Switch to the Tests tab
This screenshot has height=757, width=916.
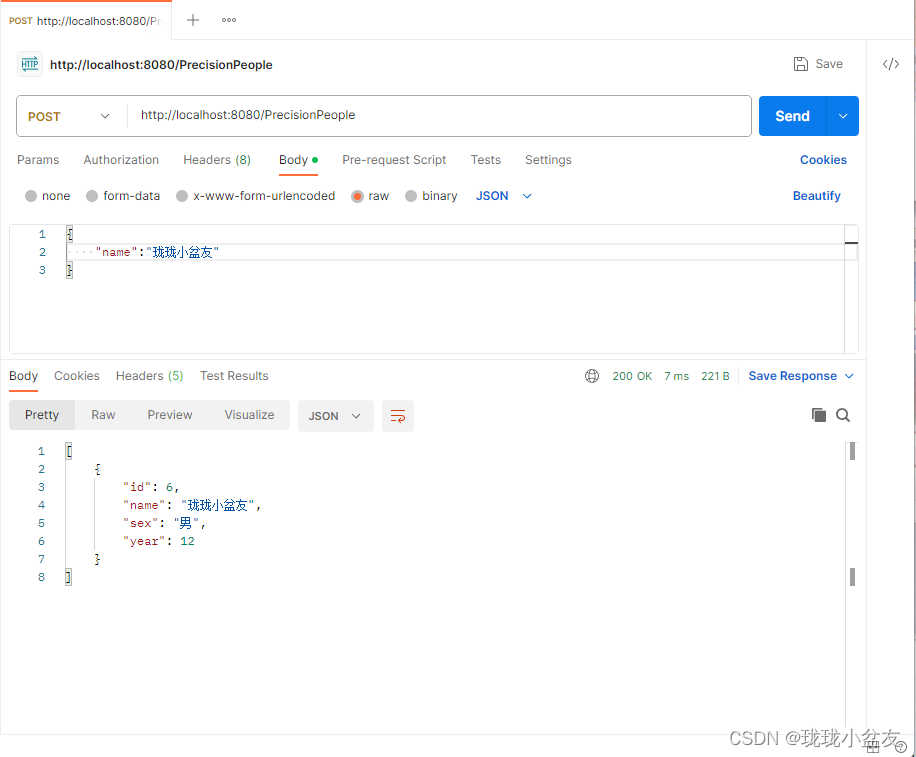coord(485,160)
